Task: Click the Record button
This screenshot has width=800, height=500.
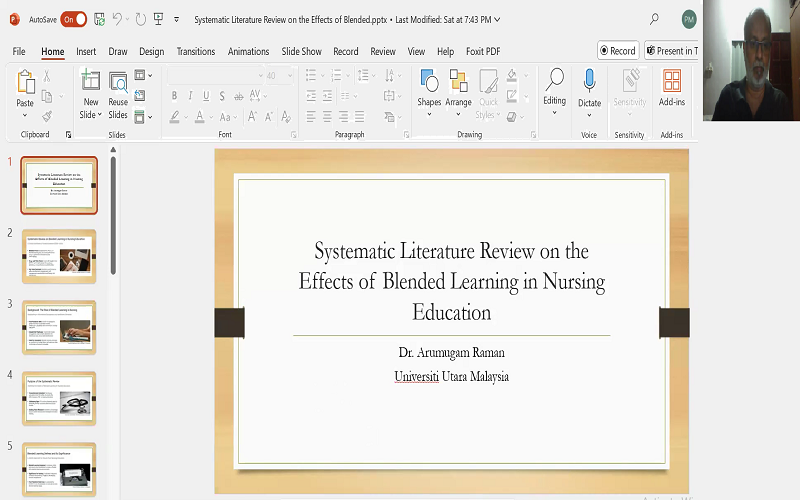Action: pos(618,50)
